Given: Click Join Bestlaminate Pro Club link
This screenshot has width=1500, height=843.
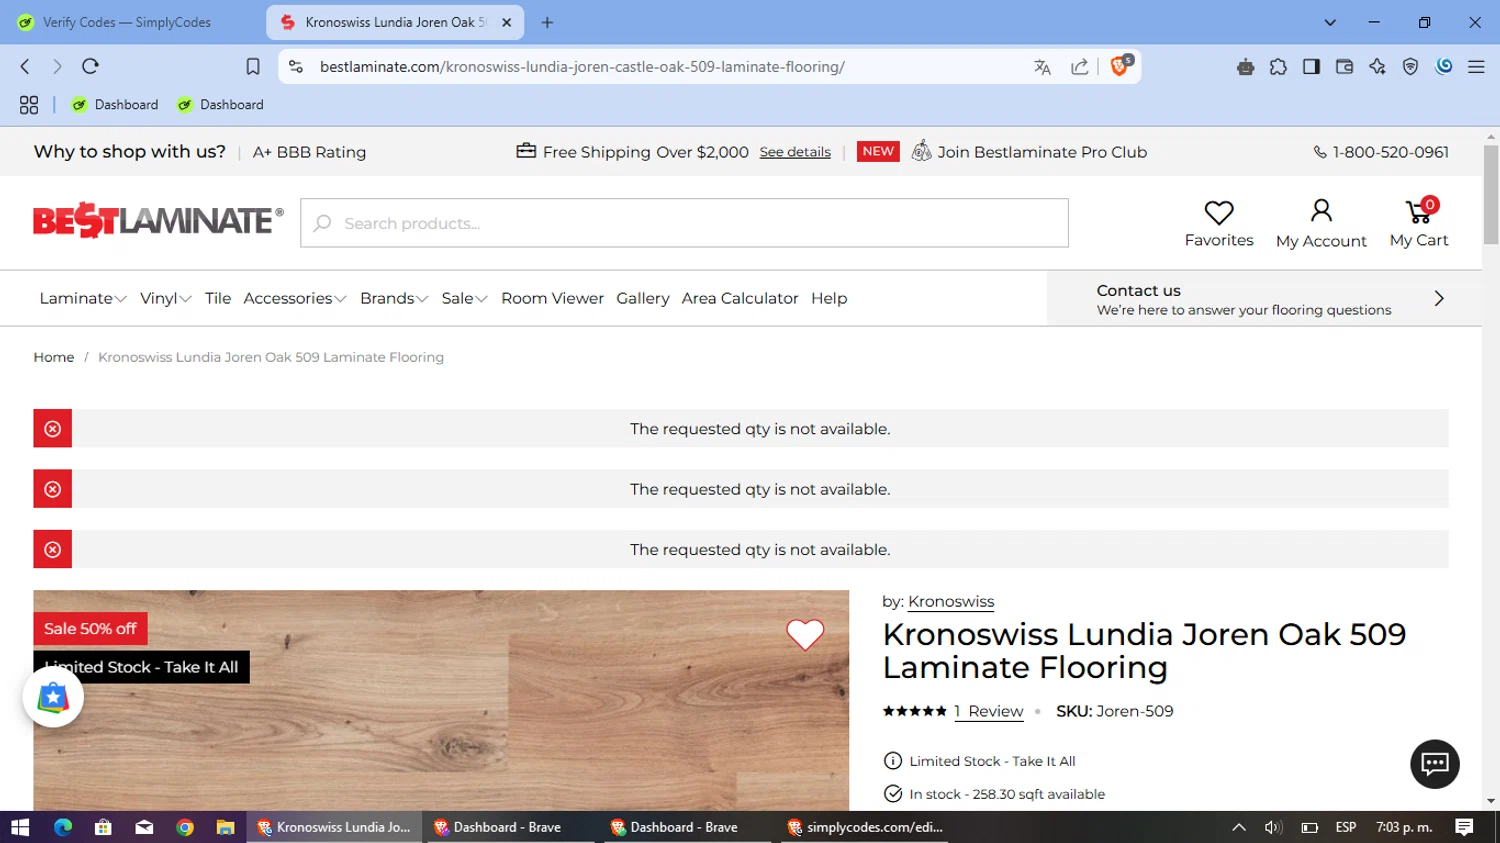Looking at the screenshot, I should coord(1042,152).
